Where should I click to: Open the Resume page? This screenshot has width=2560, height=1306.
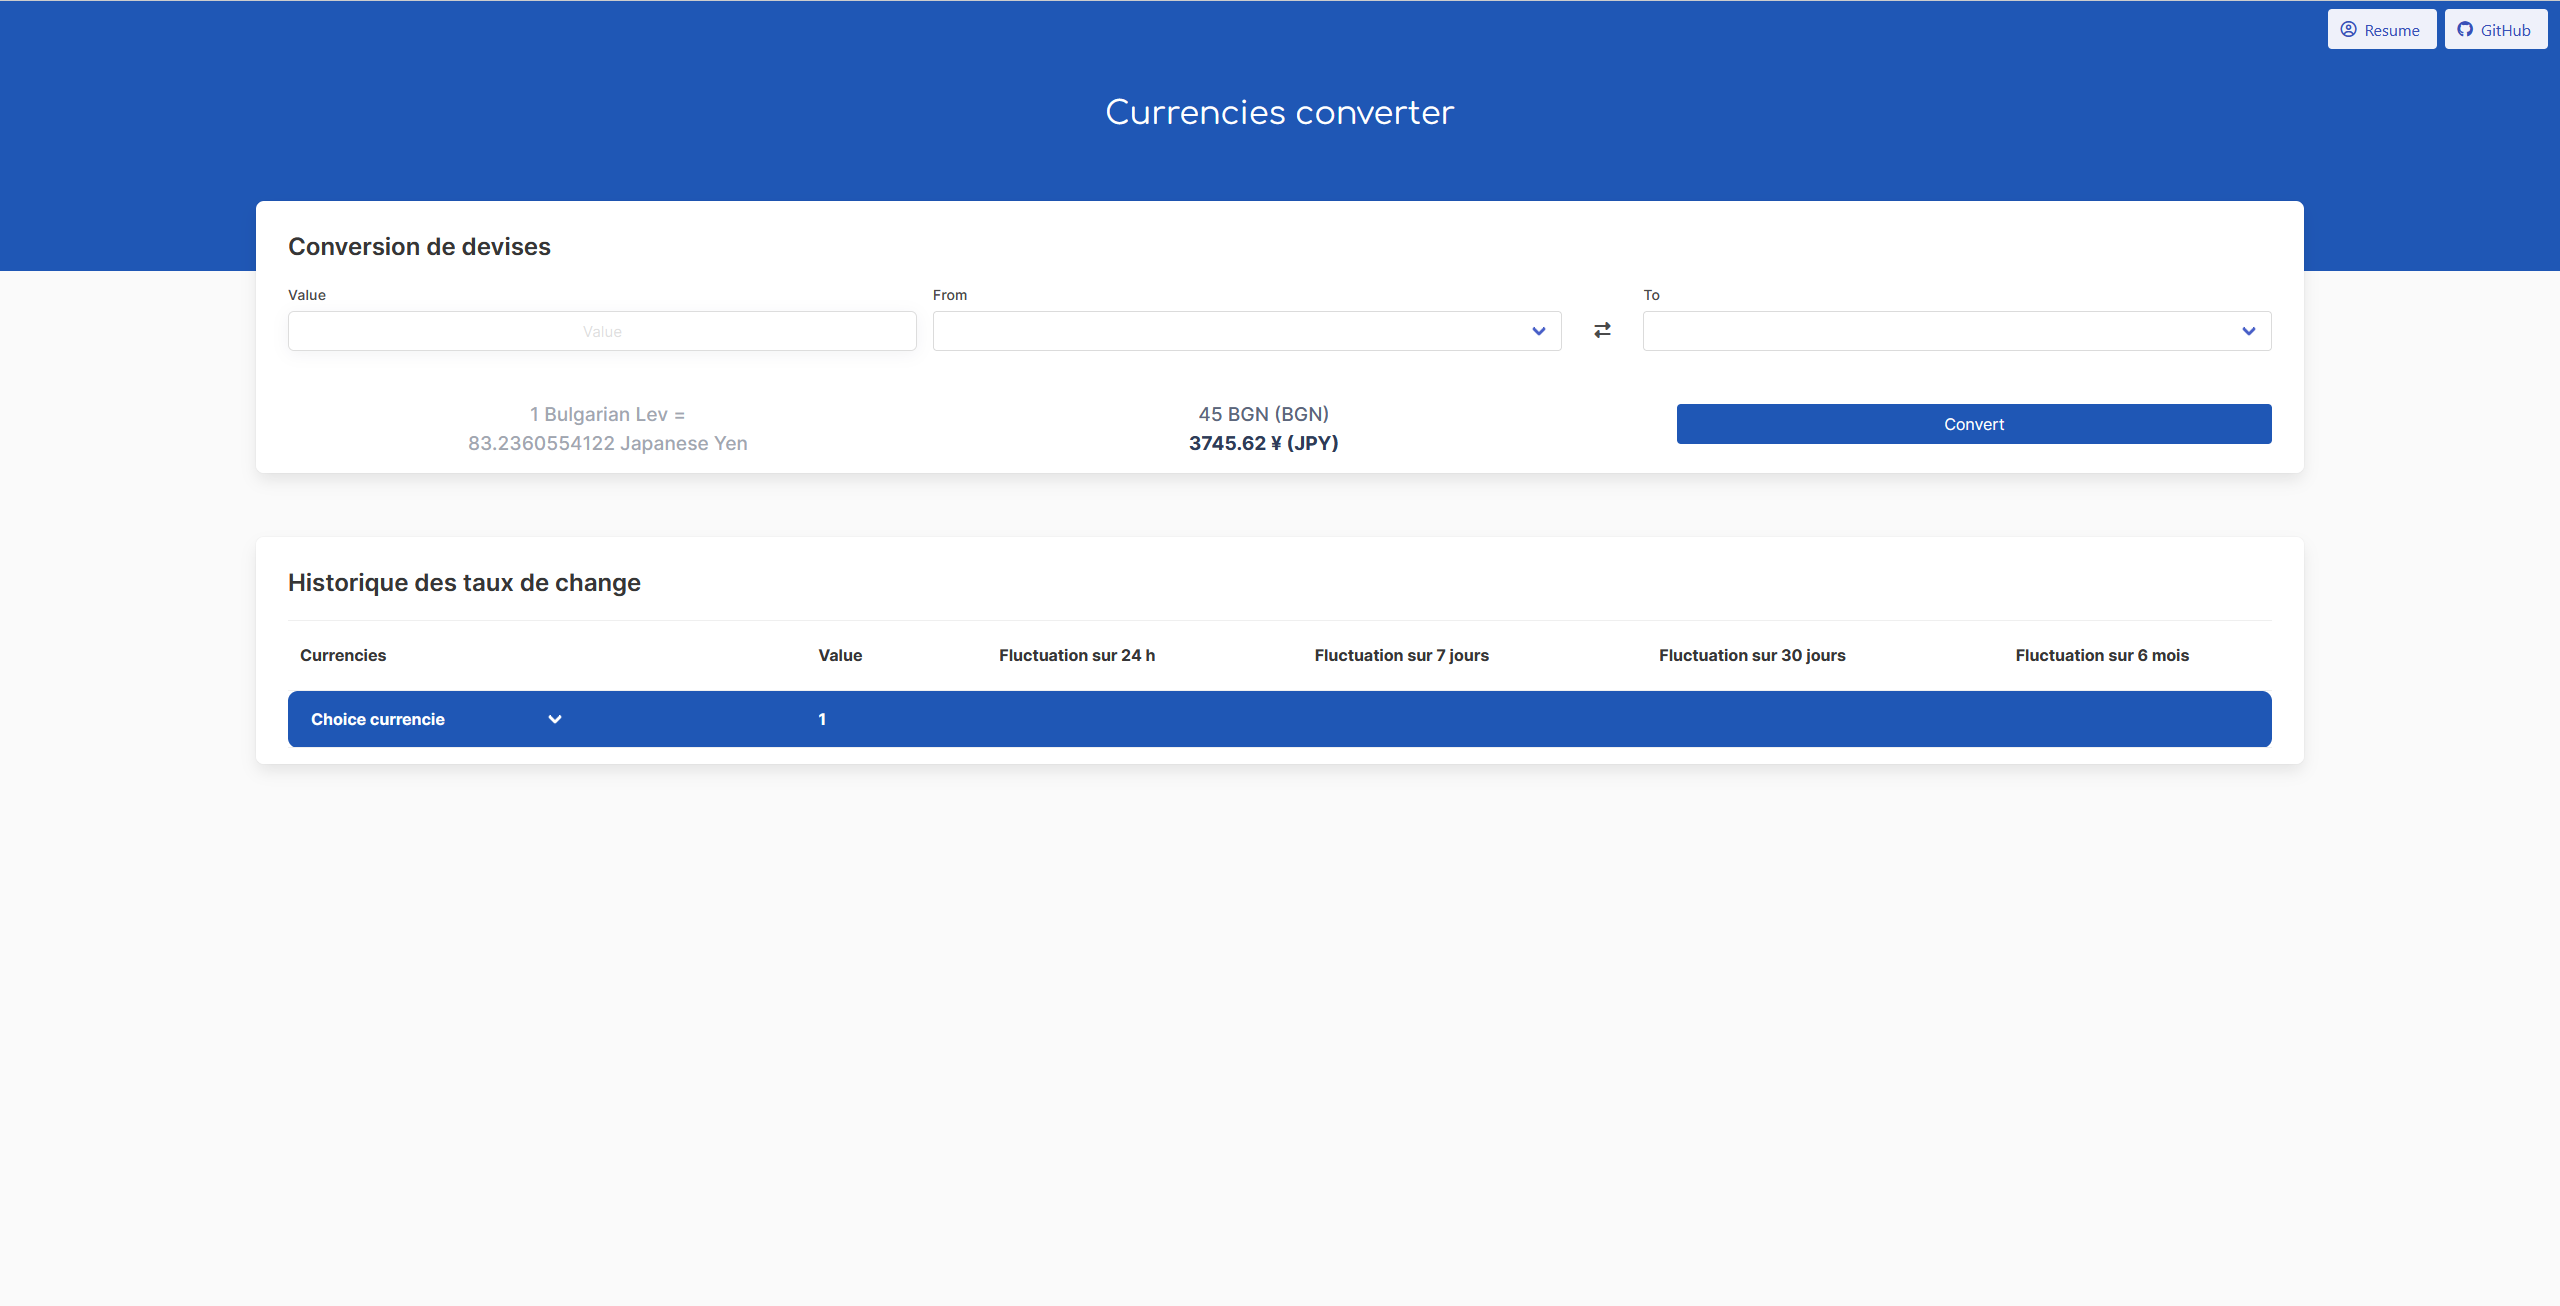(2382, 29)
